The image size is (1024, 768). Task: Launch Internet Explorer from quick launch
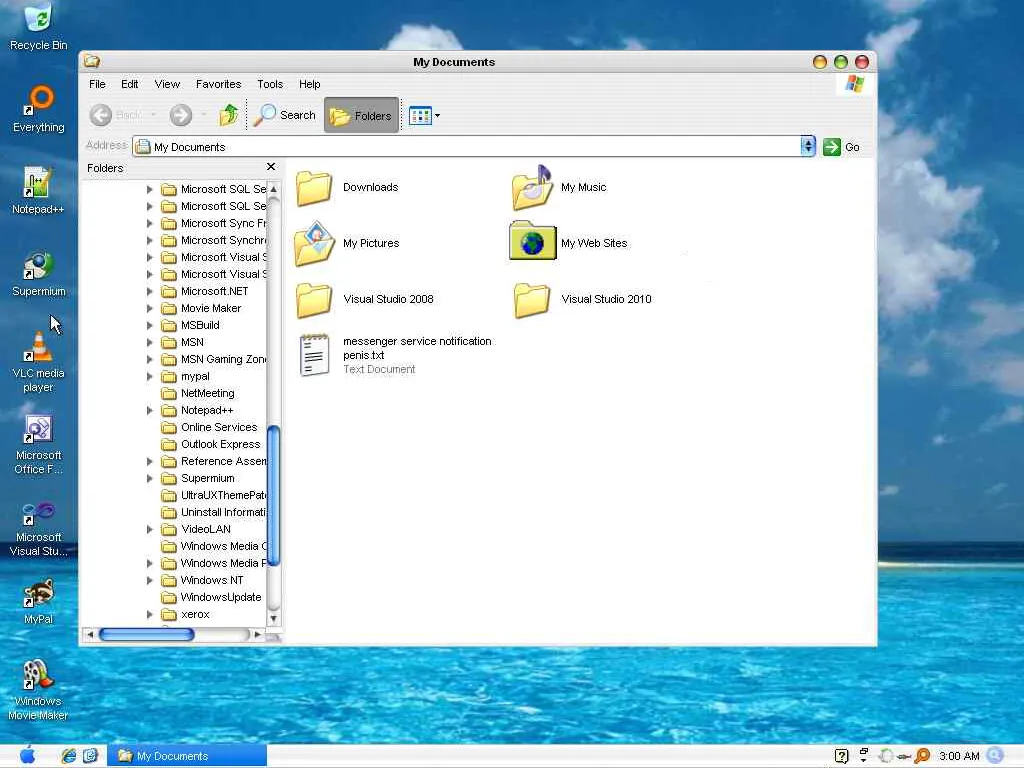pos(69,756)
